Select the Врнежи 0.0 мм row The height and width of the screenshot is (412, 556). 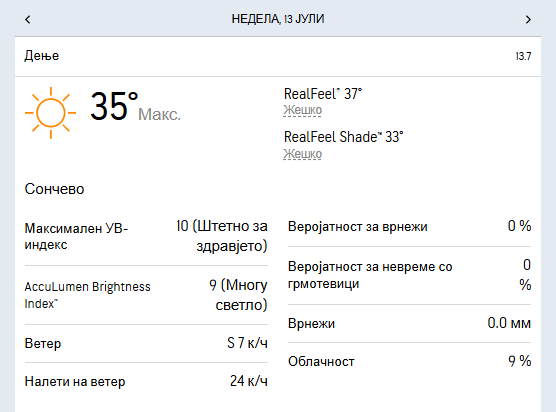410,323
